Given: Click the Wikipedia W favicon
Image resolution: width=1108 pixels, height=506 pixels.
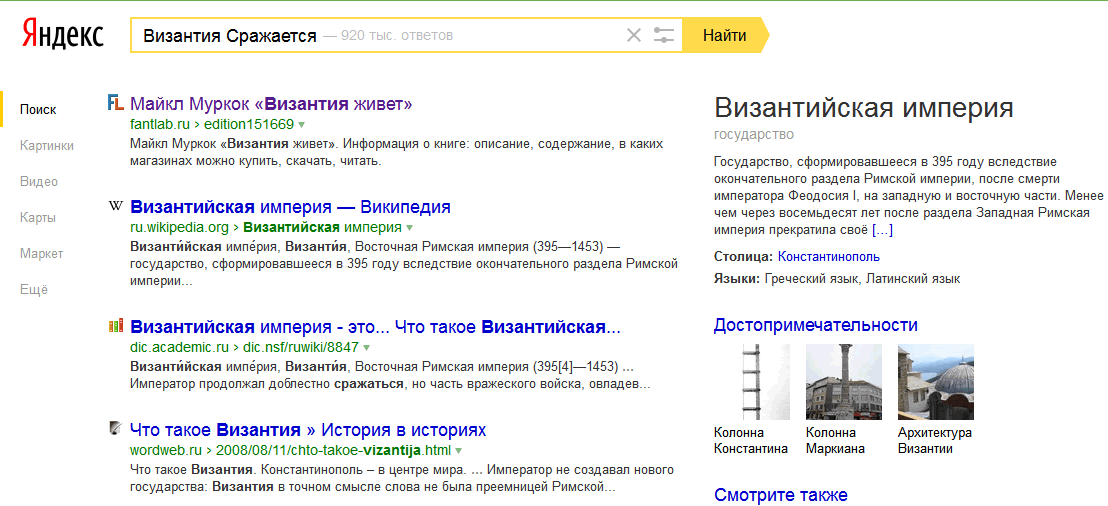Looking at the screenshot, I should point(115,206).
